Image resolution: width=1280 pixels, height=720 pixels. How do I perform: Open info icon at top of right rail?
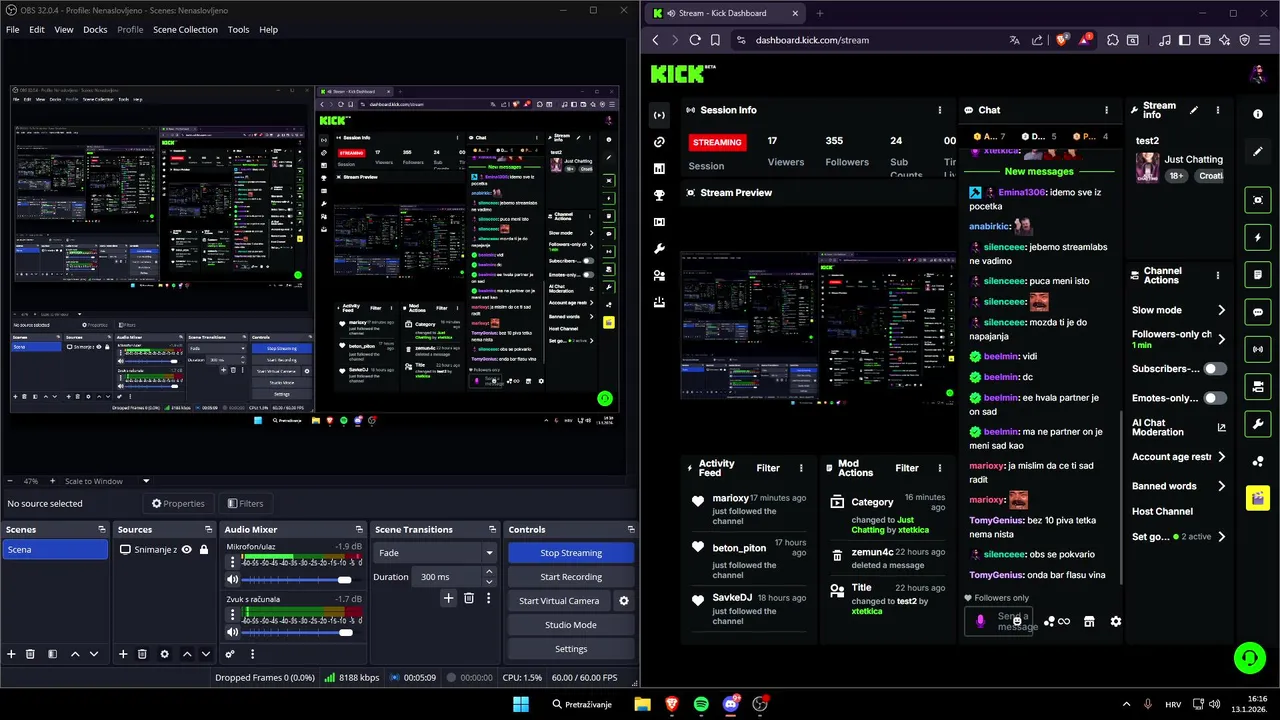coord(1258,114)
